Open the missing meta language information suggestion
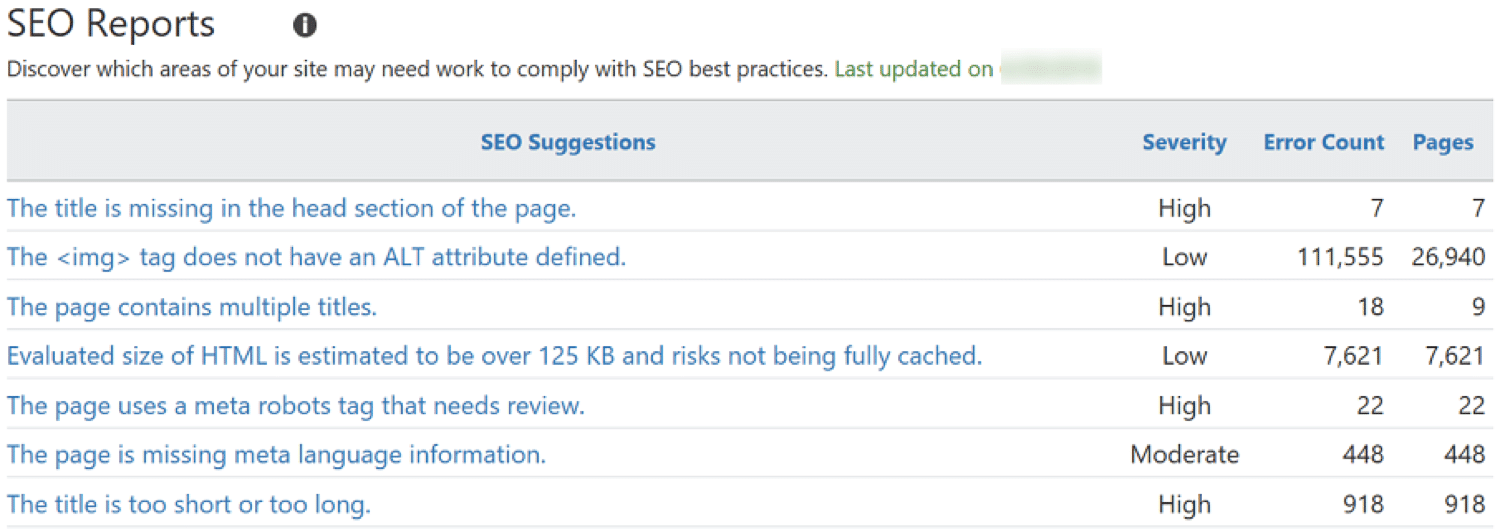Viewport: 1500px width, 532px height. [276, 455]
